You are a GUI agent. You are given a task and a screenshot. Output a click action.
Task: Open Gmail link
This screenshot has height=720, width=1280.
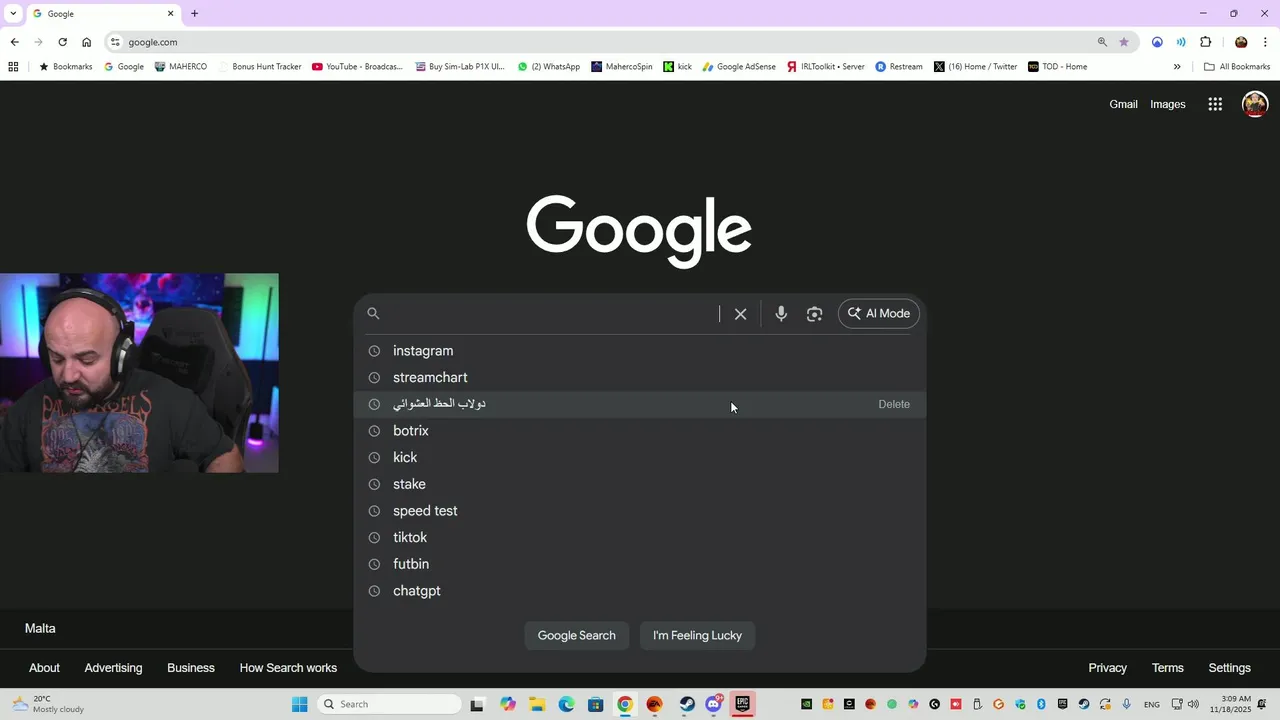point(1123,104)
